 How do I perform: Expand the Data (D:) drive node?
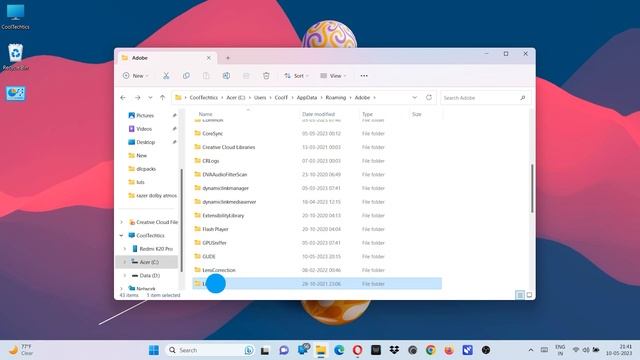click(x=125, y=276)
